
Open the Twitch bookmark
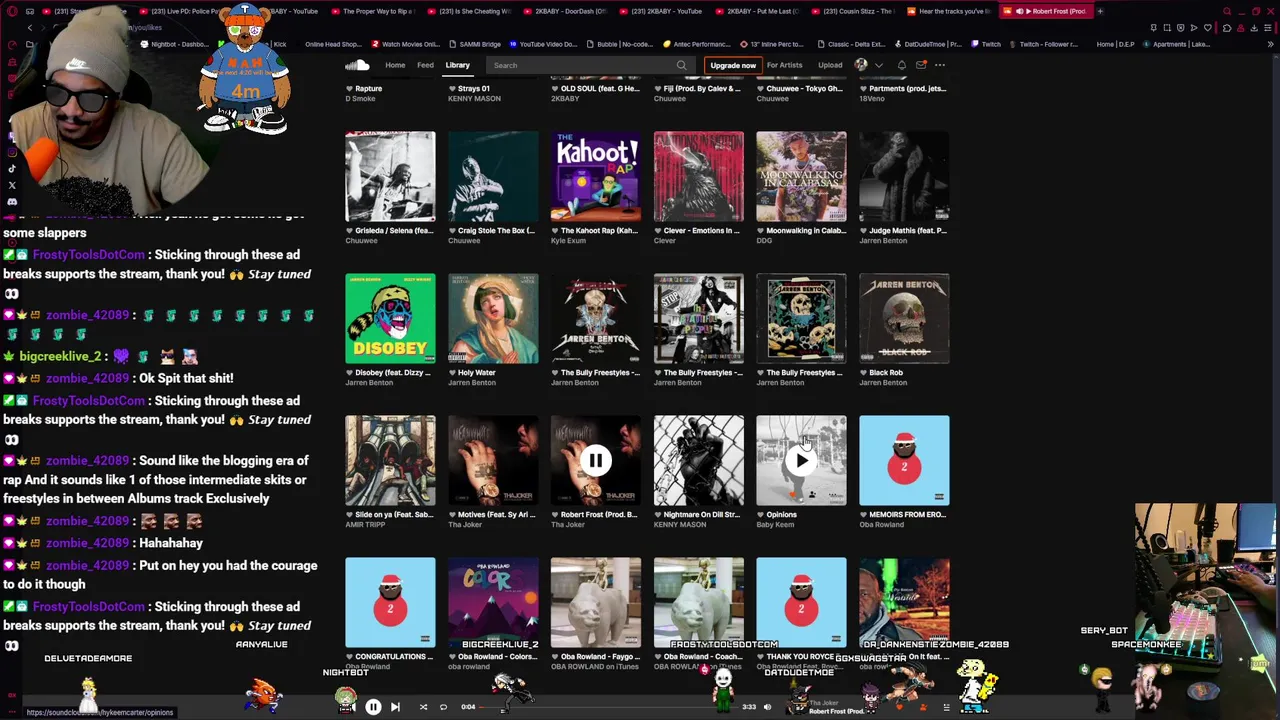click(985, 44)
